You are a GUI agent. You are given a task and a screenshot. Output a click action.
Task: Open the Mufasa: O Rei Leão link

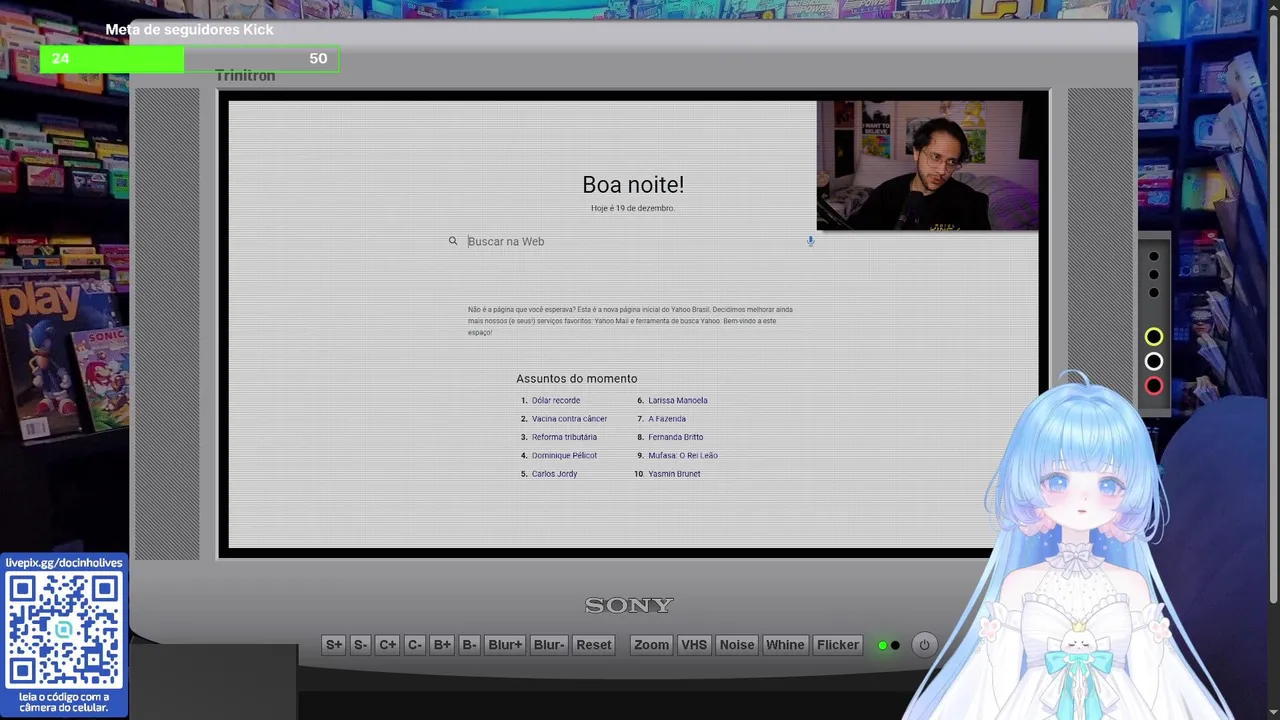683,455
